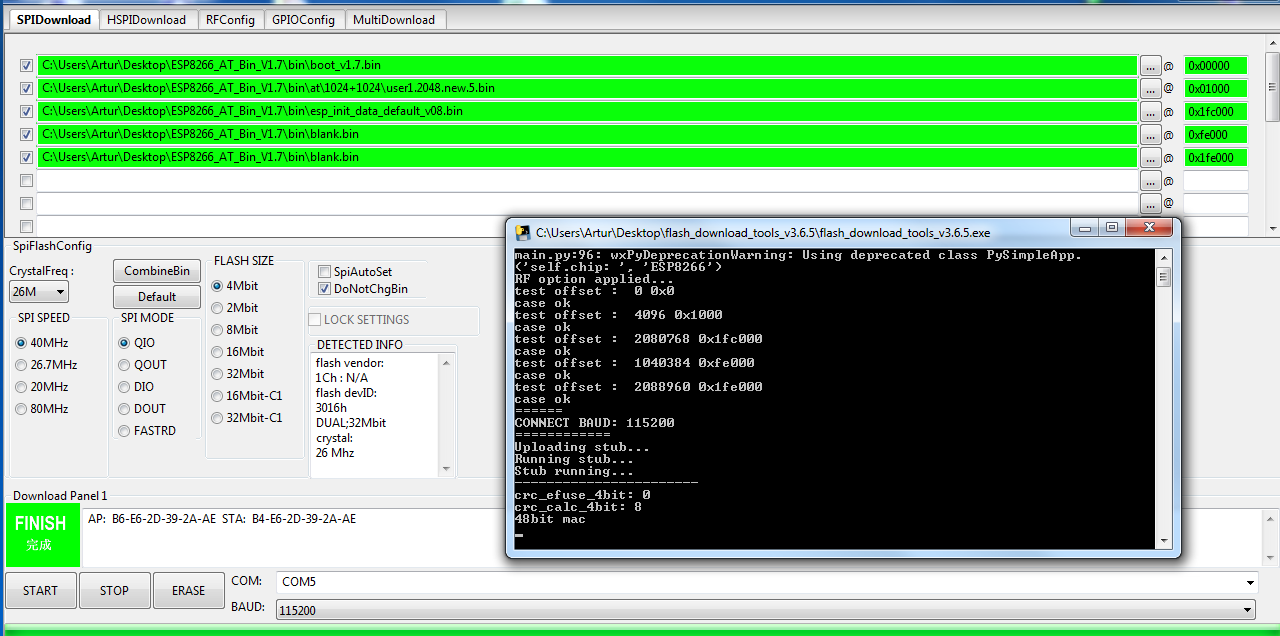The width and height of the screenshot is (1280, 636).
Task: Uncheck blank.bin row at address 0x1fe000
Action: 27,158
